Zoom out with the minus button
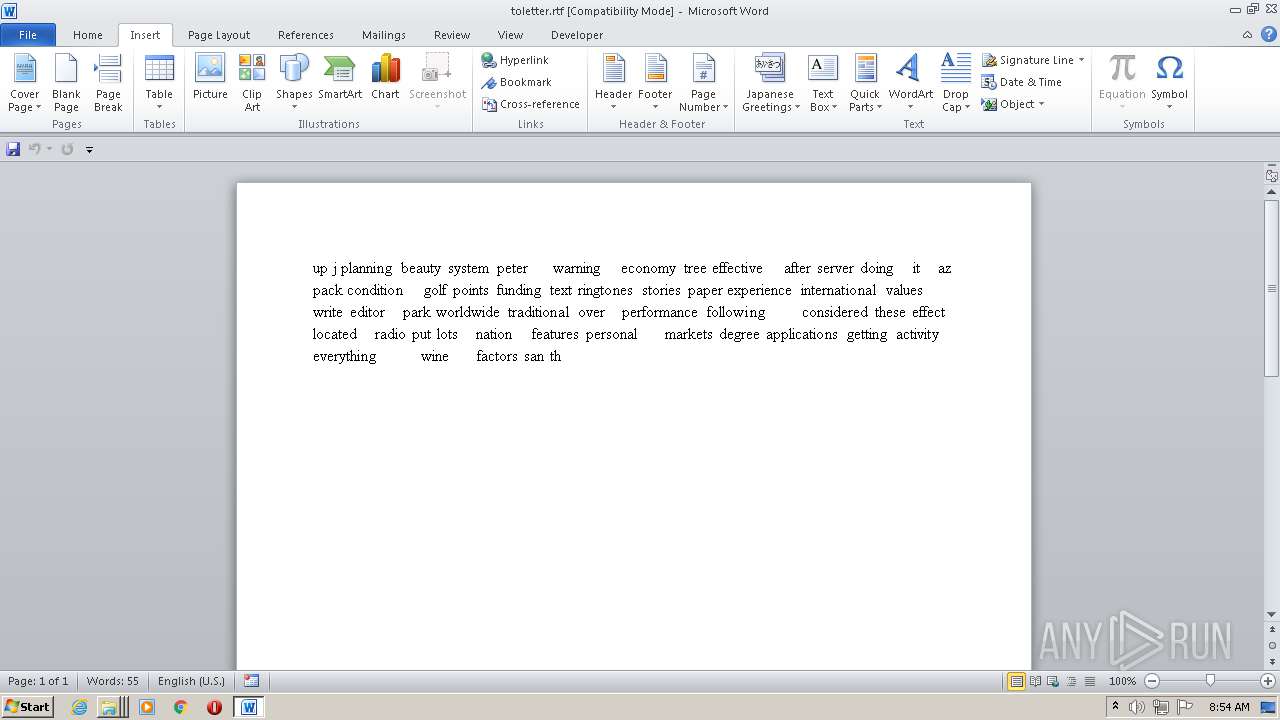Screen dimensions: 1280x720 click(1151, 681)
